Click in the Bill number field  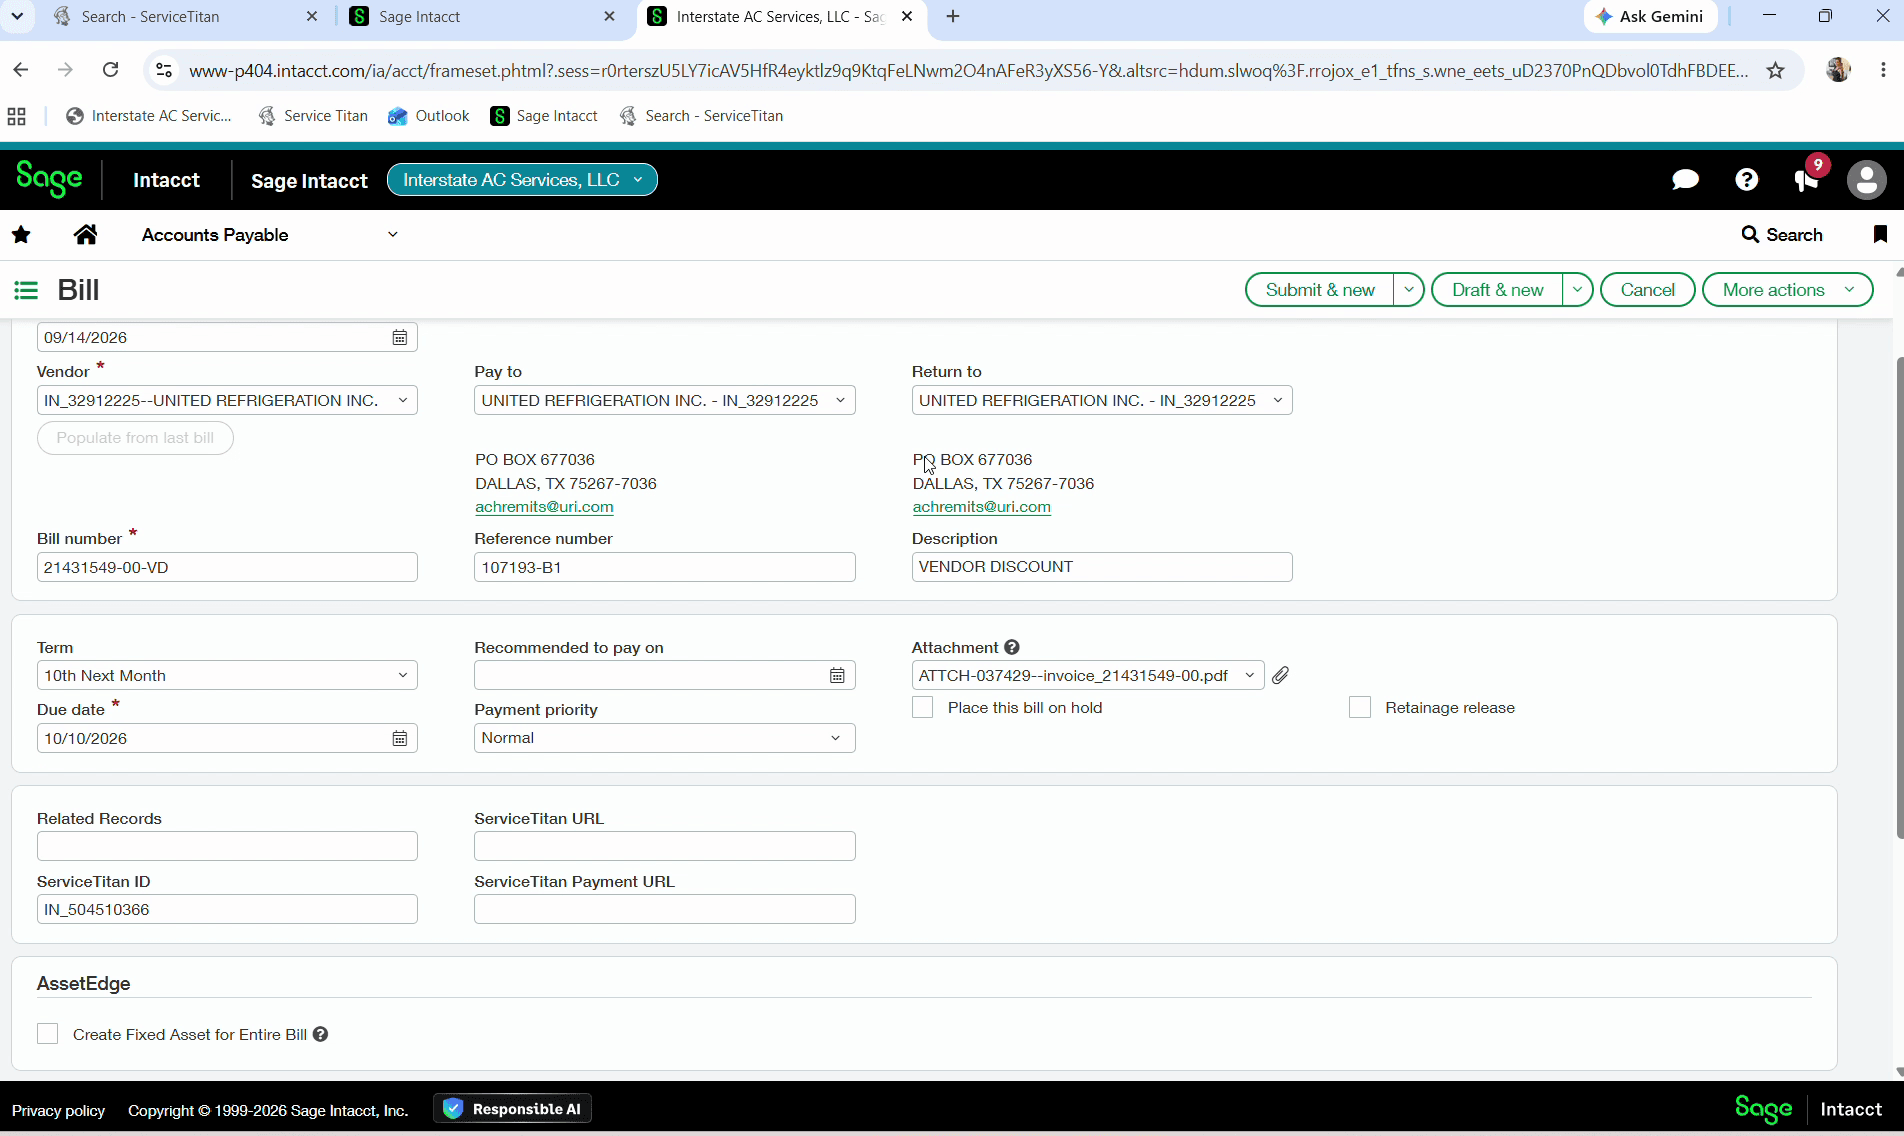click(x=227, y=568)
